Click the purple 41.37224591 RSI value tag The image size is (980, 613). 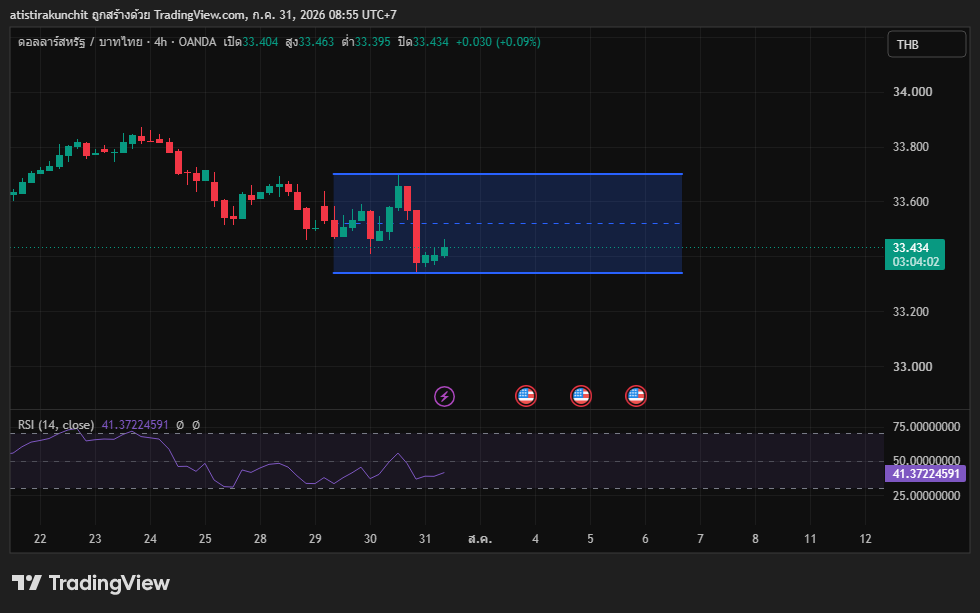point(925,474)
